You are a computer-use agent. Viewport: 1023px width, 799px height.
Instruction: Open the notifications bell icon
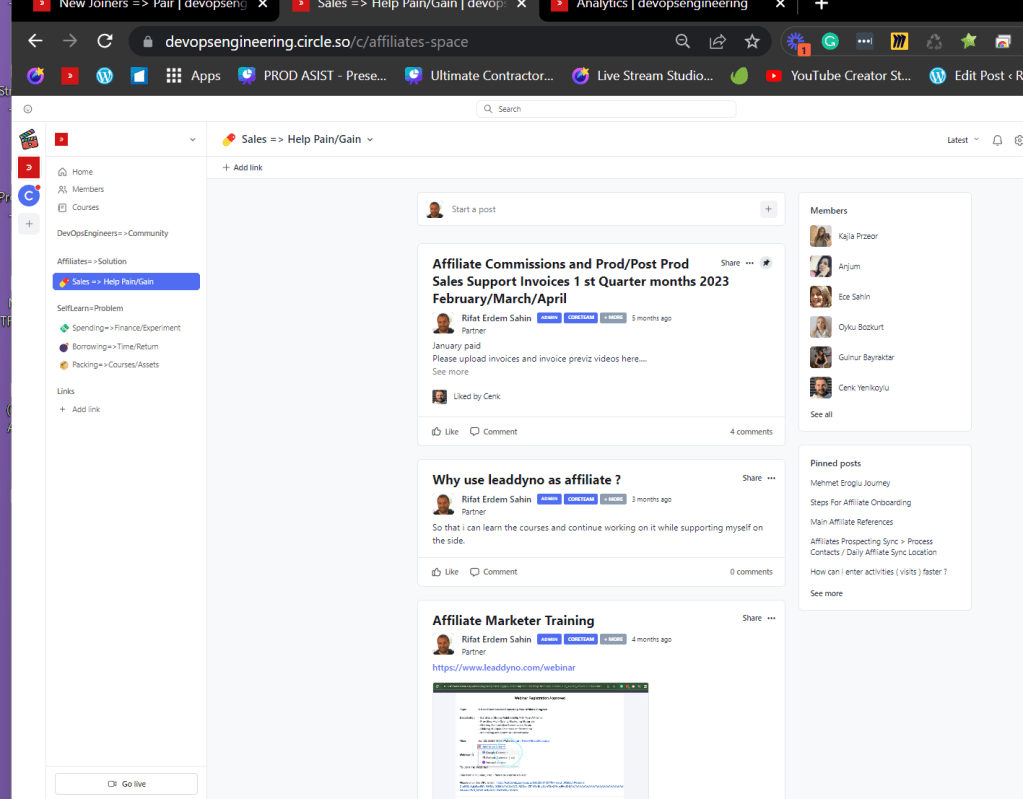coord(997,140)
